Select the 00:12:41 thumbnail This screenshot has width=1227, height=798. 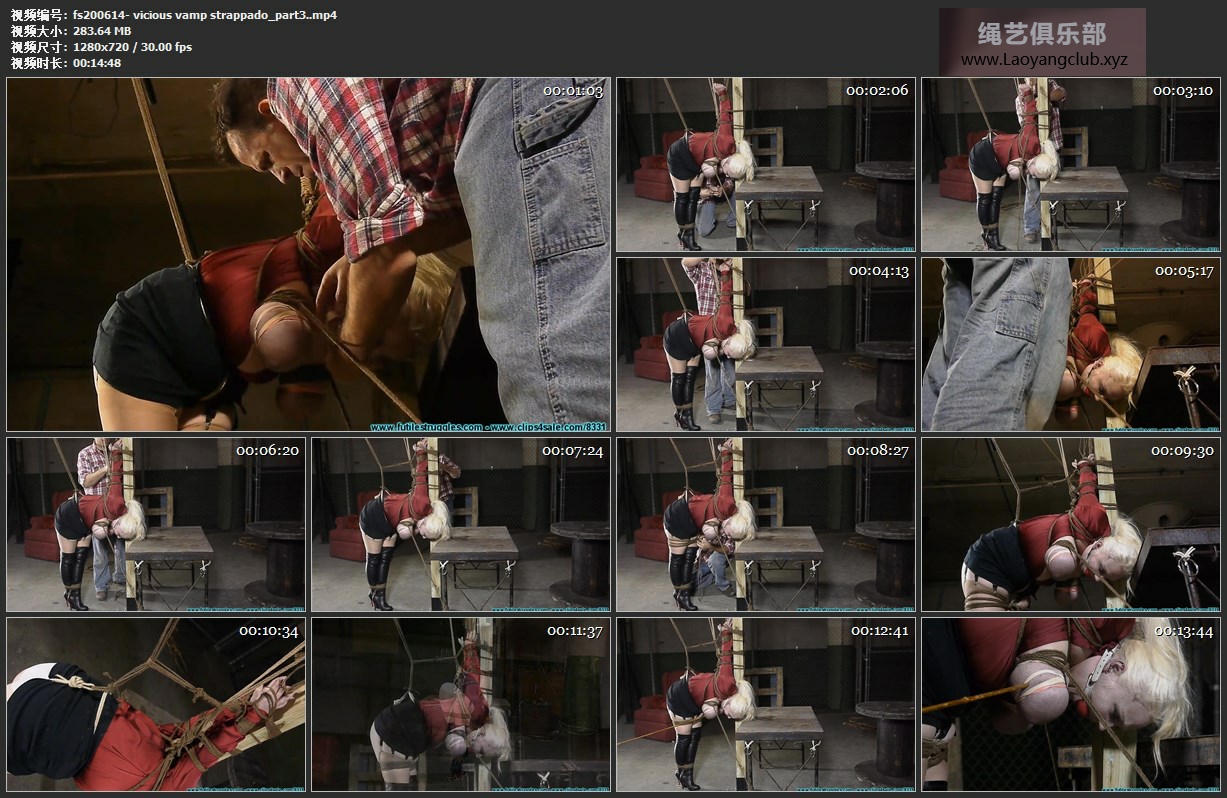point(765,704)
